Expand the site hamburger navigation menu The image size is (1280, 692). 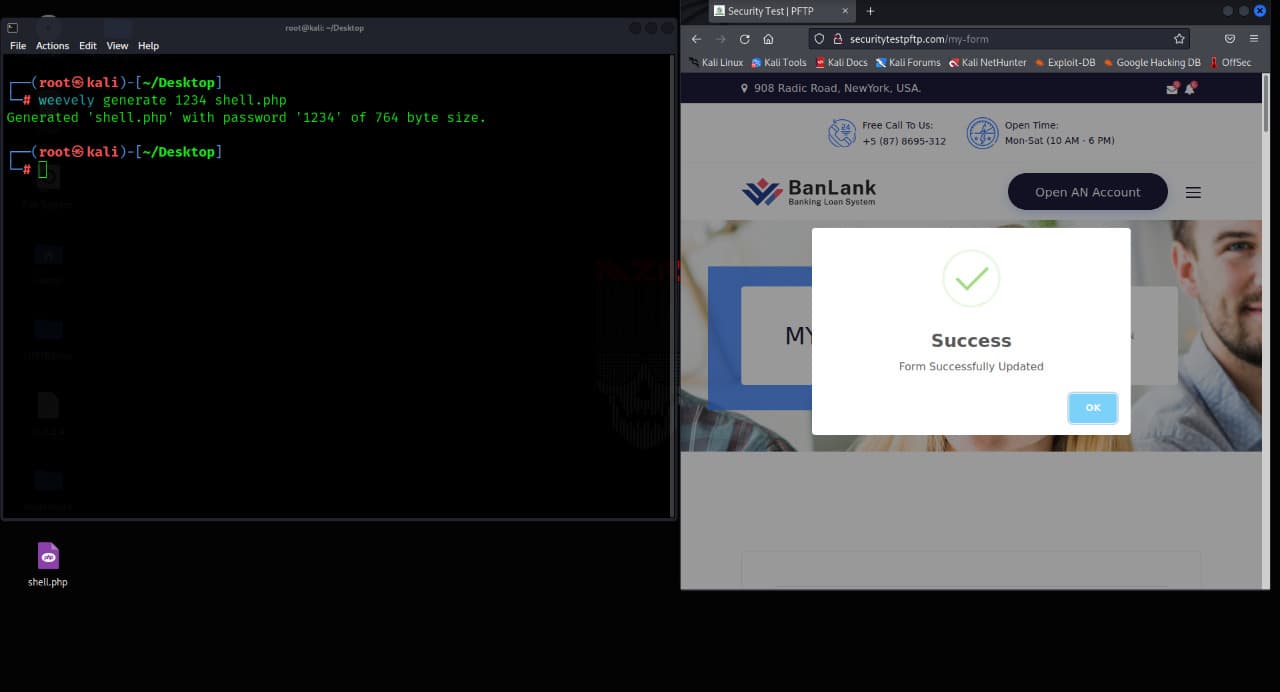(1193, 192)
